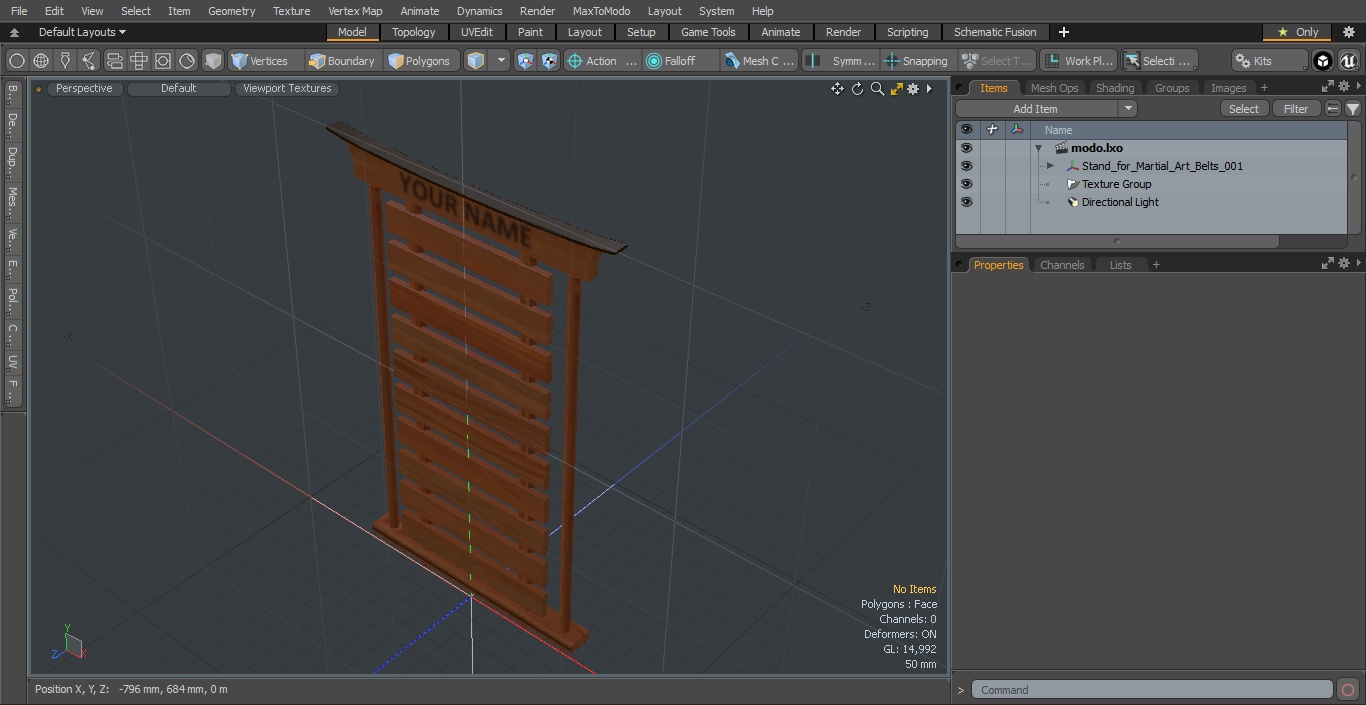
Task: Click the first blue cube axis icon
Action: 526,61
